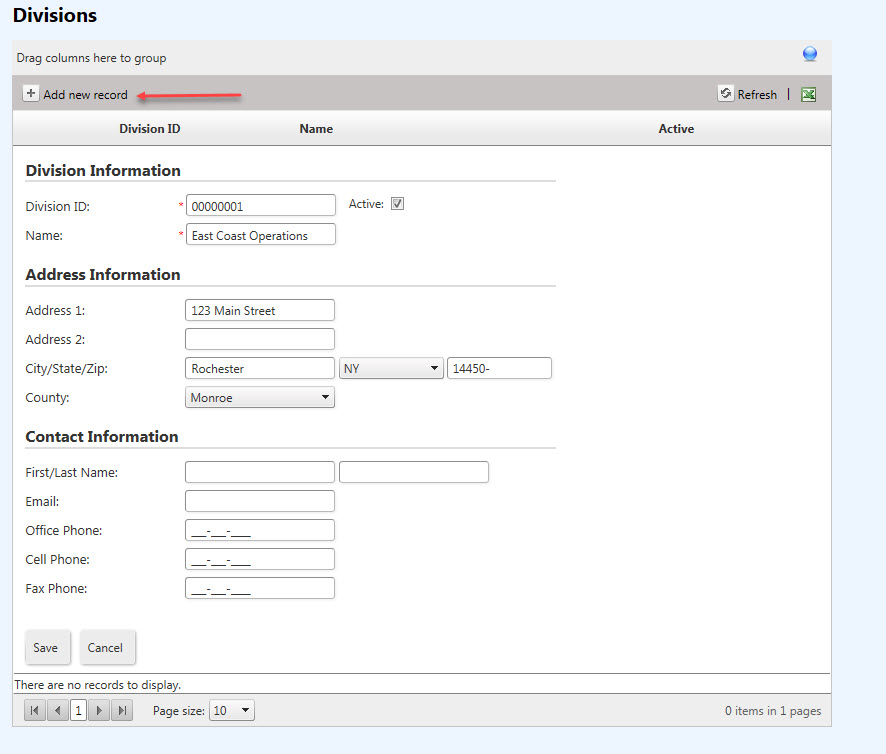This screenshot has height=754, width=886.
Task: Save the division record
Action: [46, 648]
